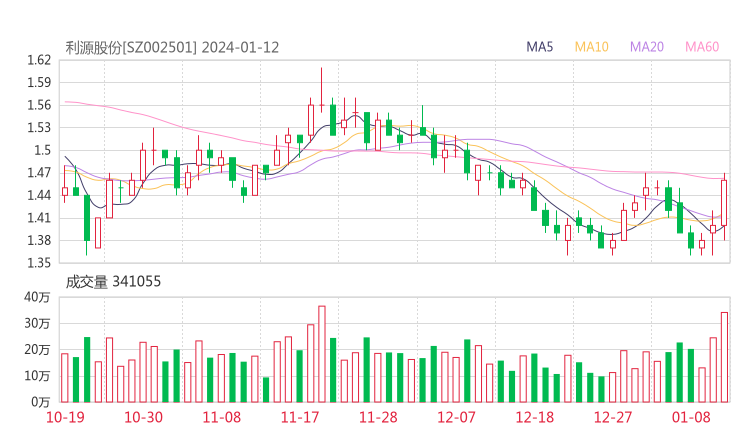
Task: Click the 1.62 price axis label
Action: click(x=39, y=60)
